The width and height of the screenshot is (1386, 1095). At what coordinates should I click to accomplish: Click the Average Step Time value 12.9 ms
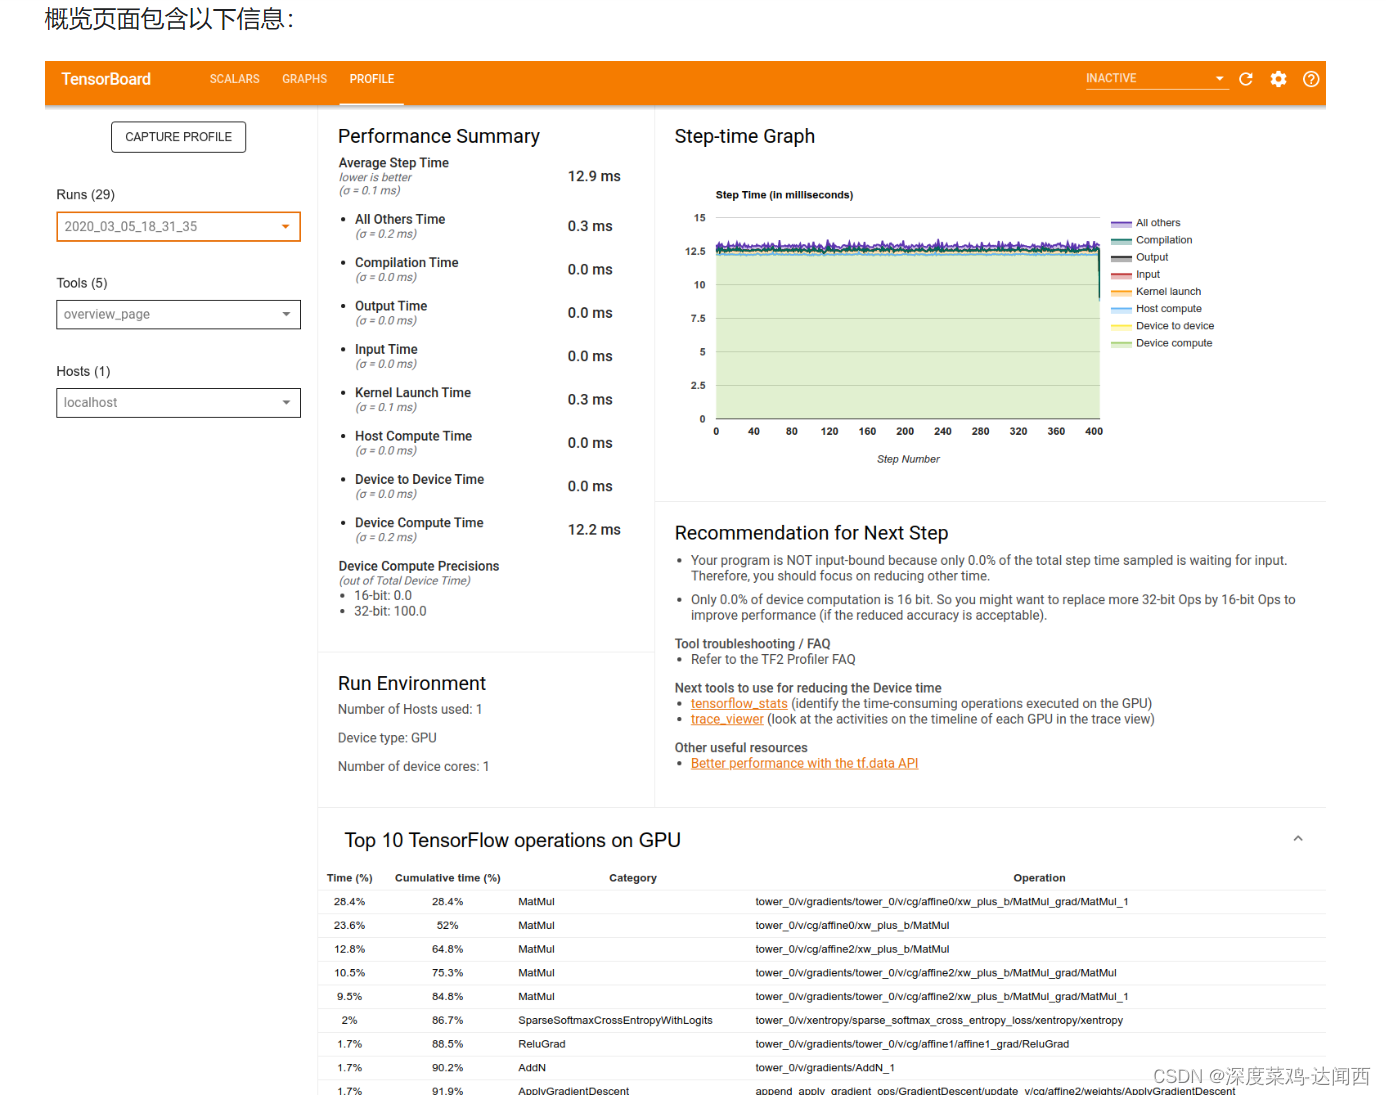[x=594, y=176]
